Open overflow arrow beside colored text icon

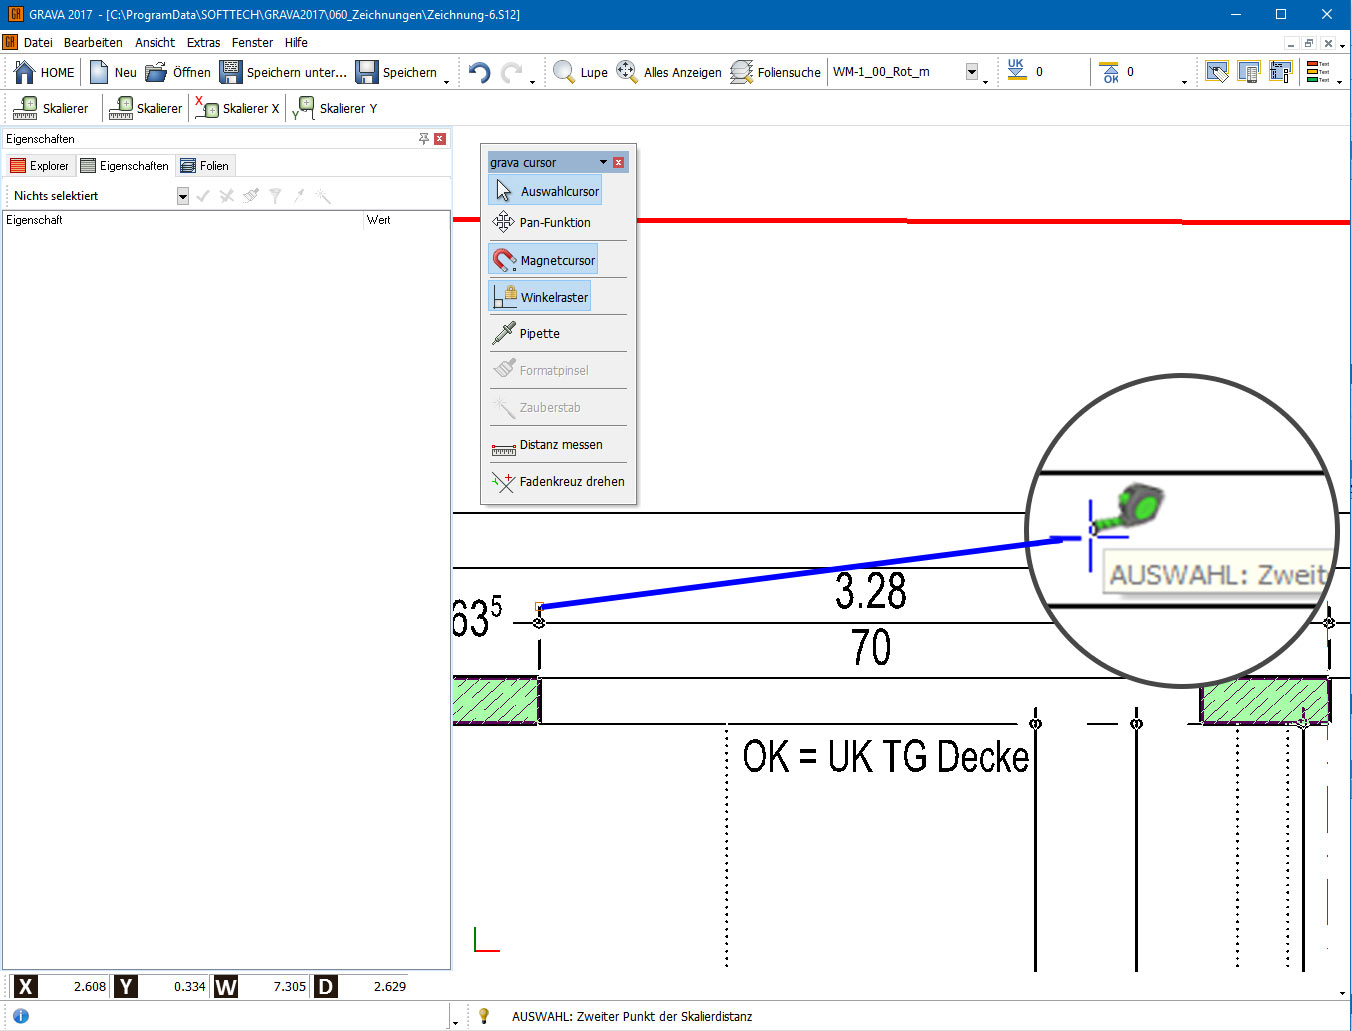click(1340, 80)
